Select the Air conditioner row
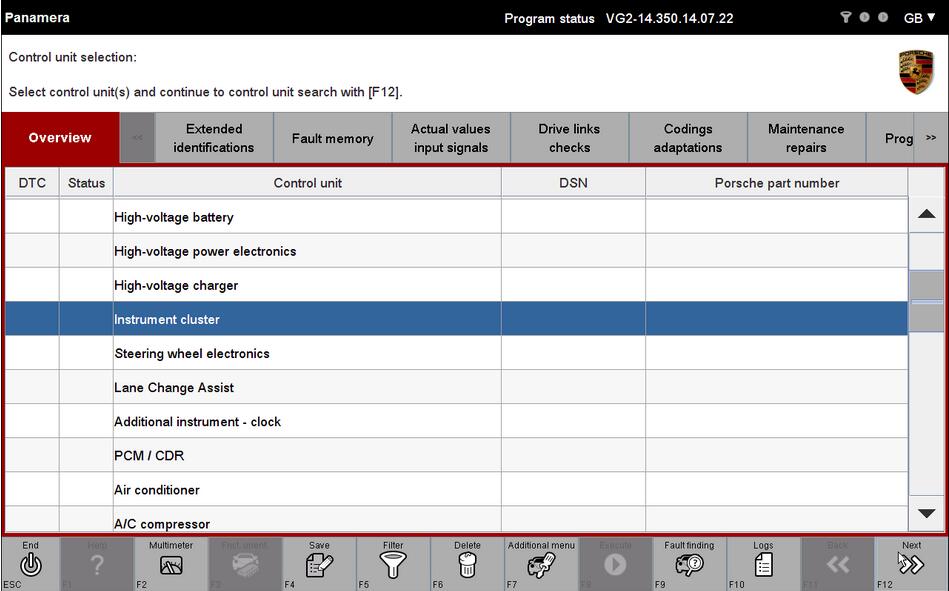 (x=456, y=489)
